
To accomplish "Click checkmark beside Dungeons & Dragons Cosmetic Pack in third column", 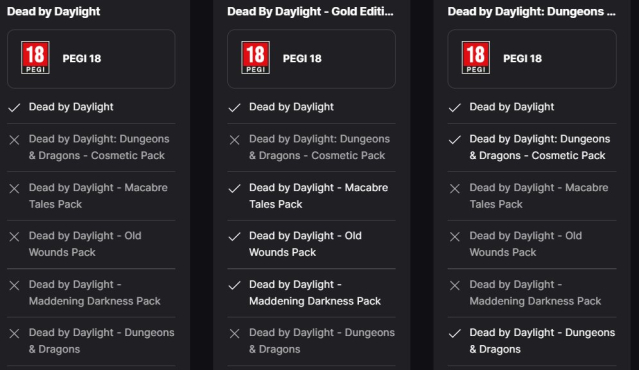I will tap(455, 140).
